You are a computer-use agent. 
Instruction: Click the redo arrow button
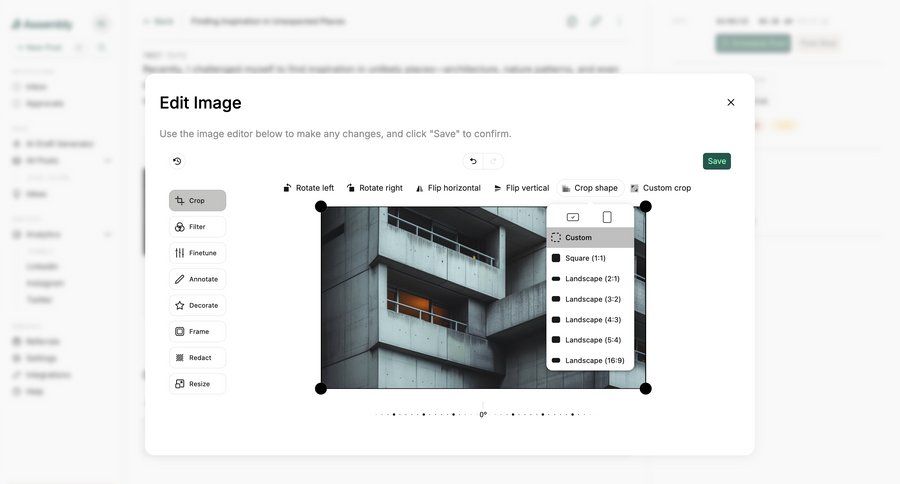(x=493, y=161)
